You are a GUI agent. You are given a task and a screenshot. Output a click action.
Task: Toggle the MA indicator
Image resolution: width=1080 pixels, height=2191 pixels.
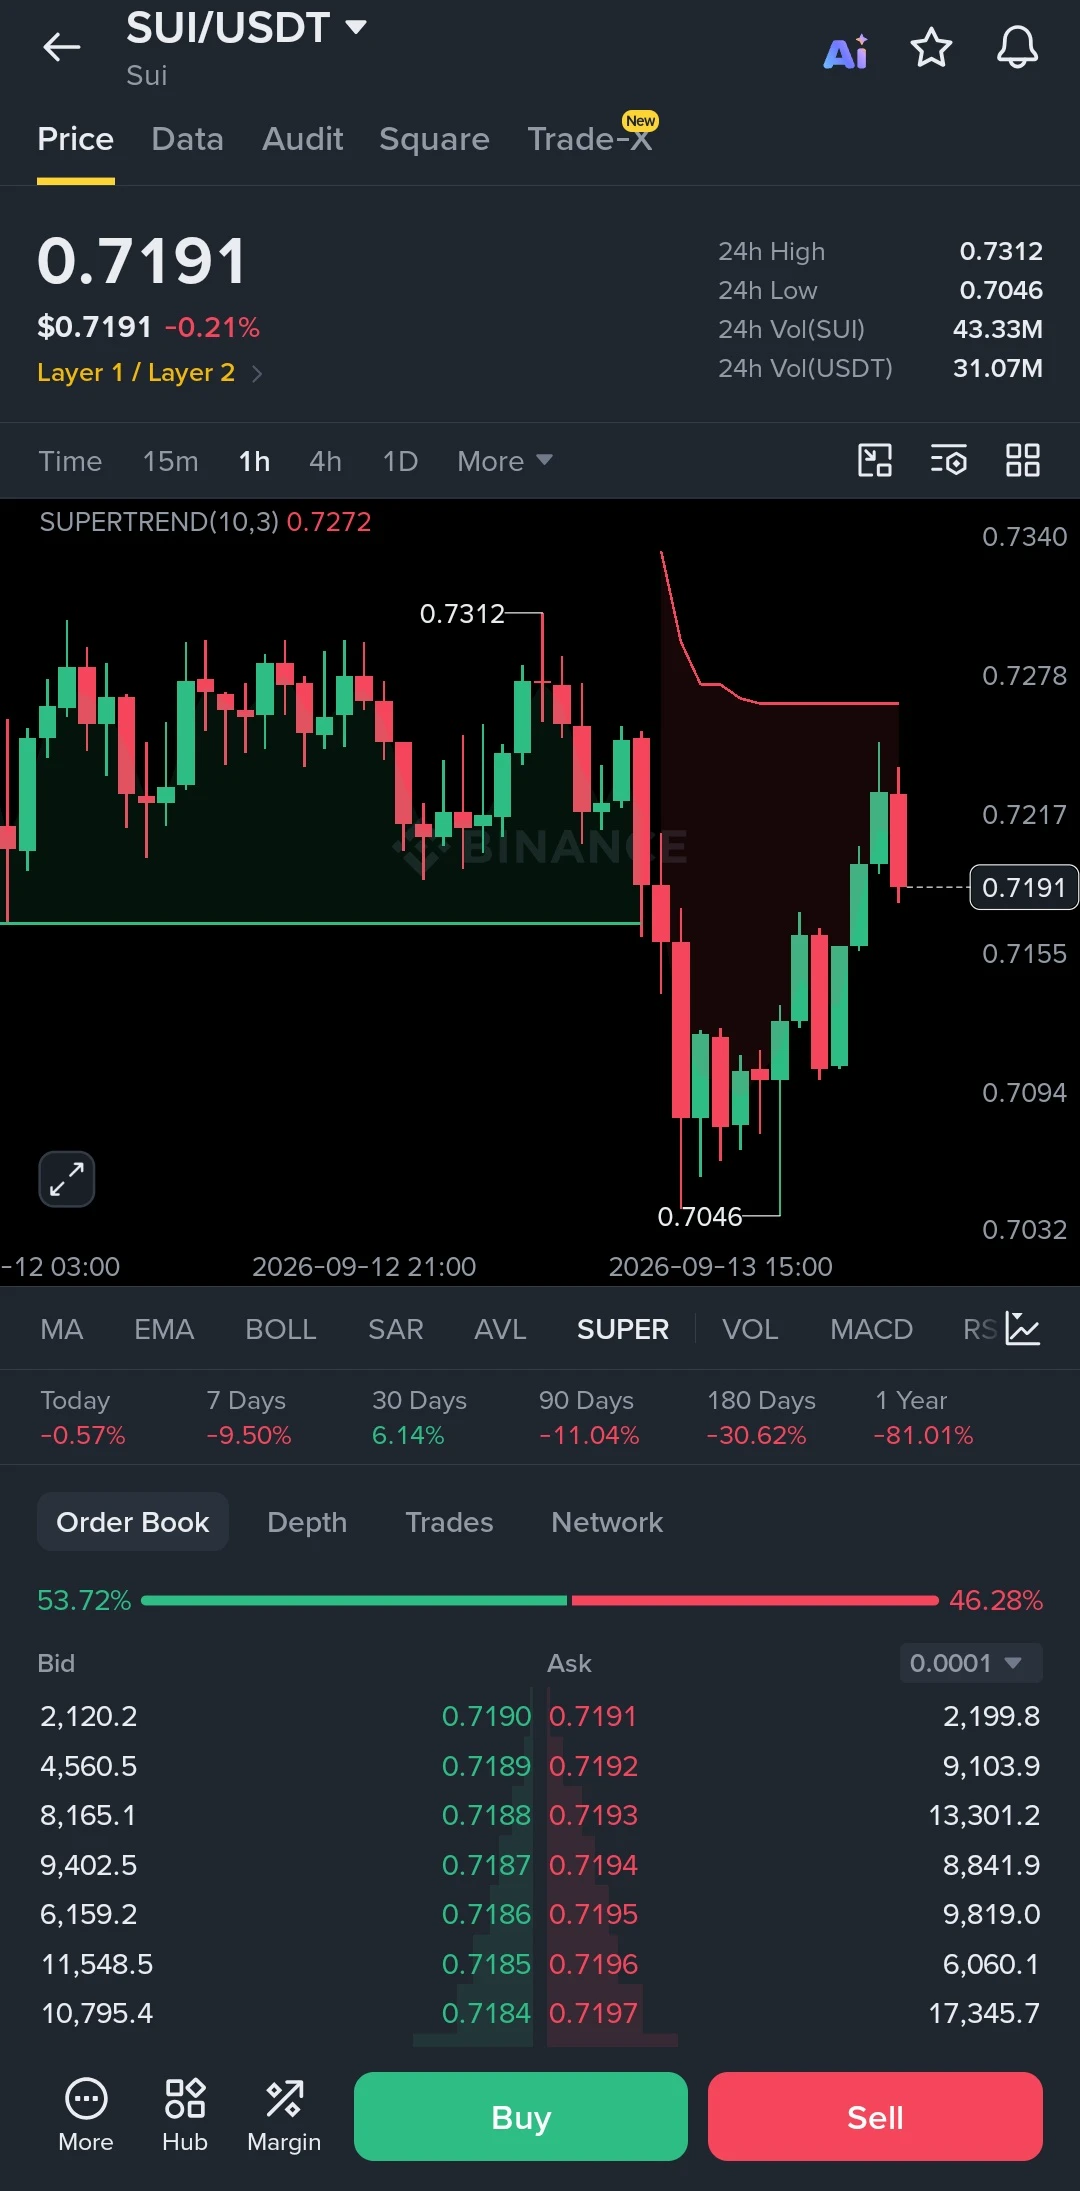pos(62,1329)
